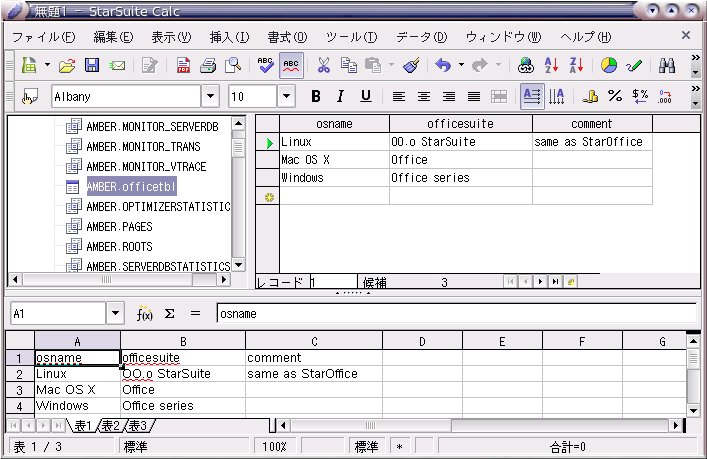Select AMBER.officetbl in the data source tree
Image resolution: width=707 pixels, height=459 pixels.
tap(131, 187)
